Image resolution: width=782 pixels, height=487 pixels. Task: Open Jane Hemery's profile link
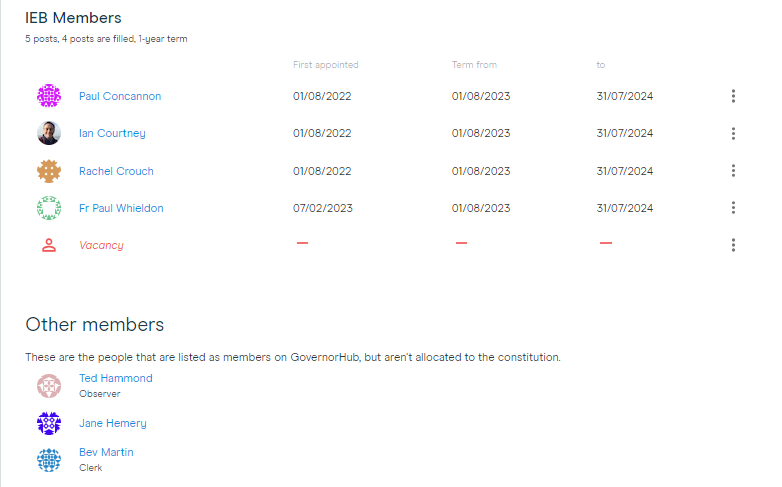click(x=113, y=423)
